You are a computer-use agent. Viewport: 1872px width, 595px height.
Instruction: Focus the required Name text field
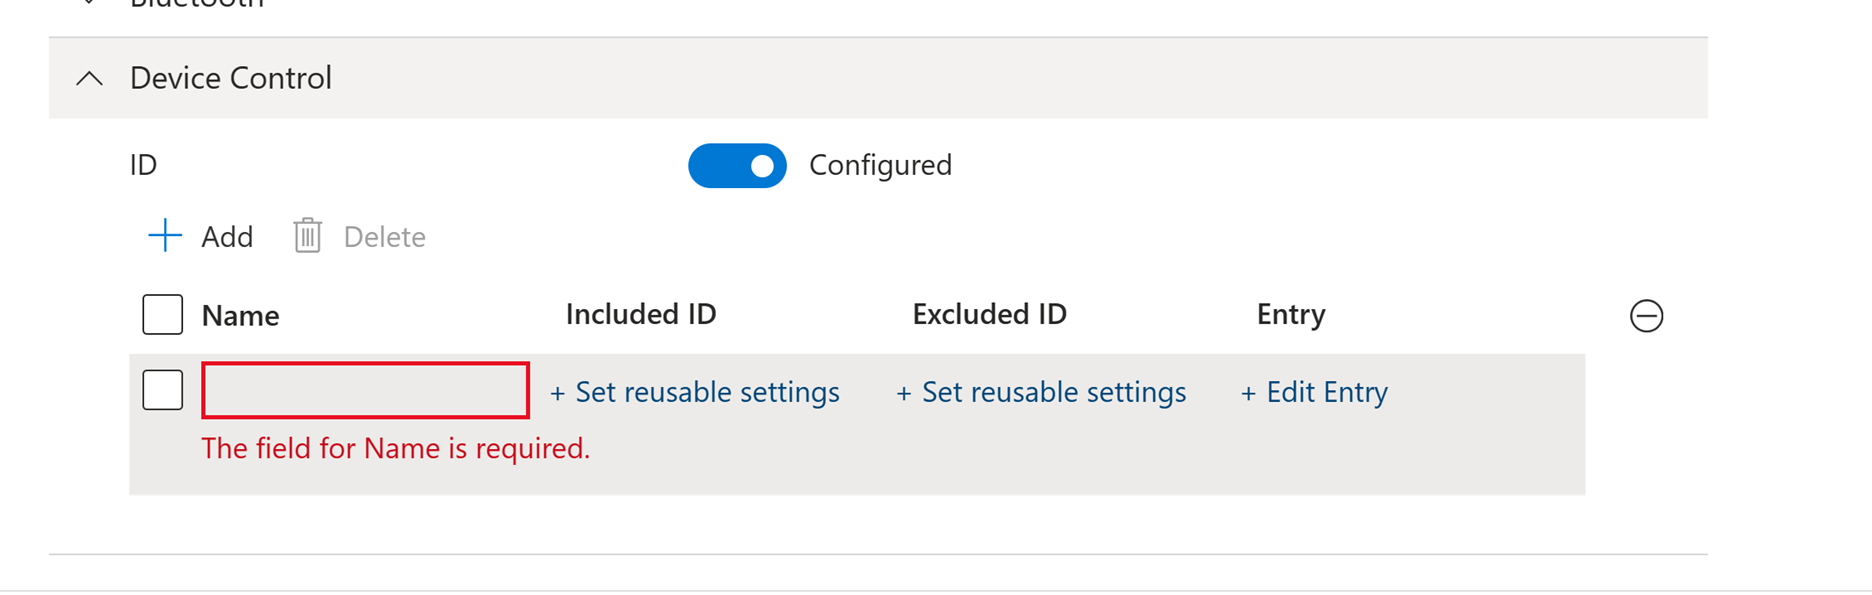pyautogui.click(x=365, y=390)
